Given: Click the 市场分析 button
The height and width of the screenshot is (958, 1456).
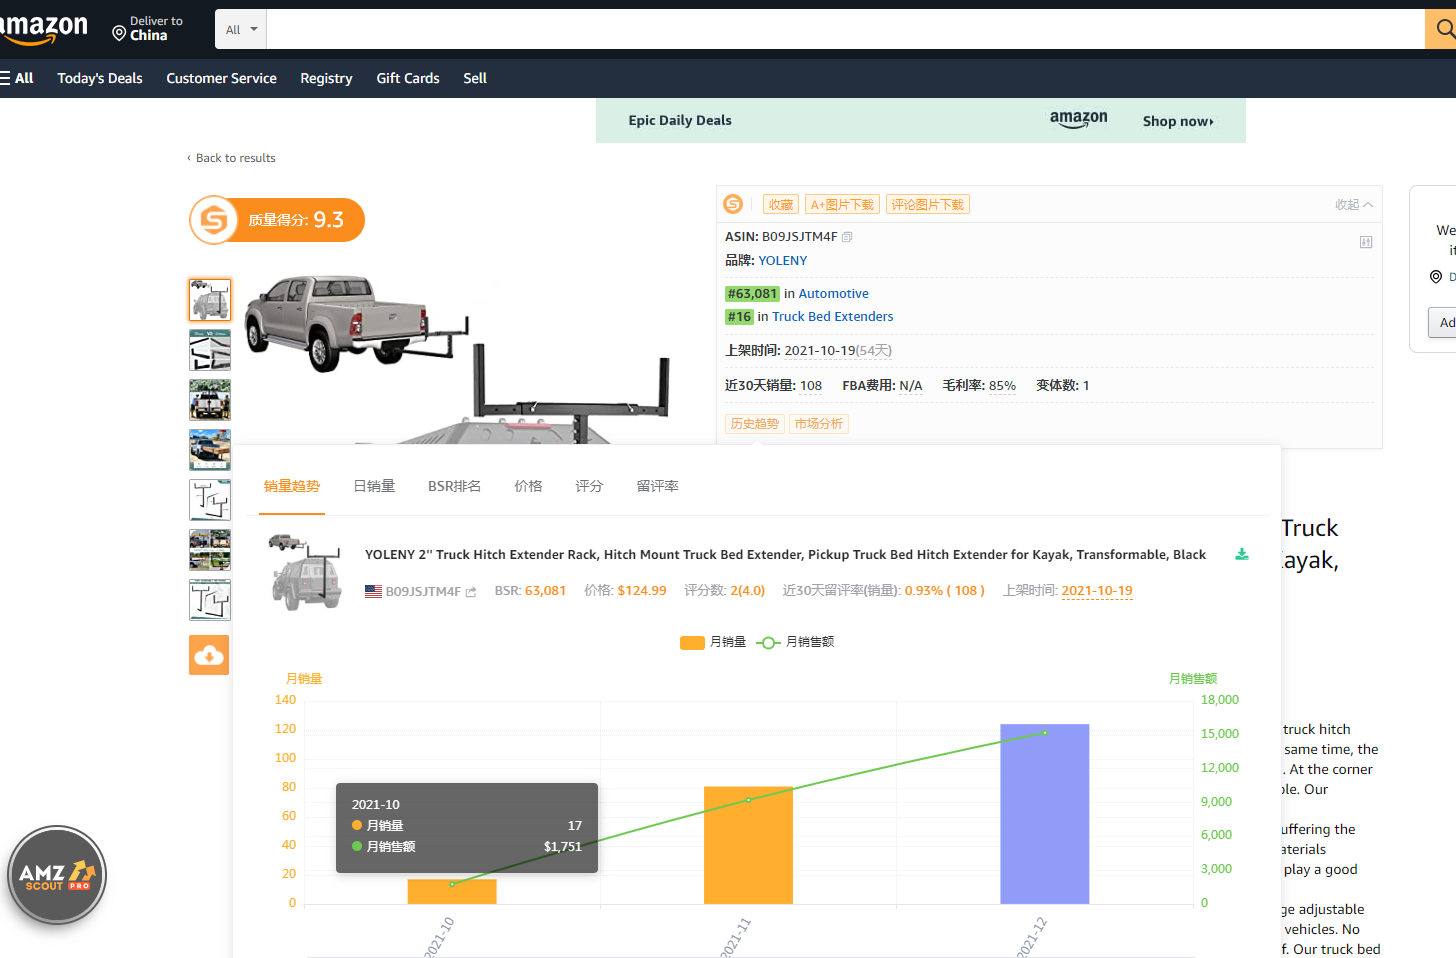Looking at the screenshot, I should [818, 424].
